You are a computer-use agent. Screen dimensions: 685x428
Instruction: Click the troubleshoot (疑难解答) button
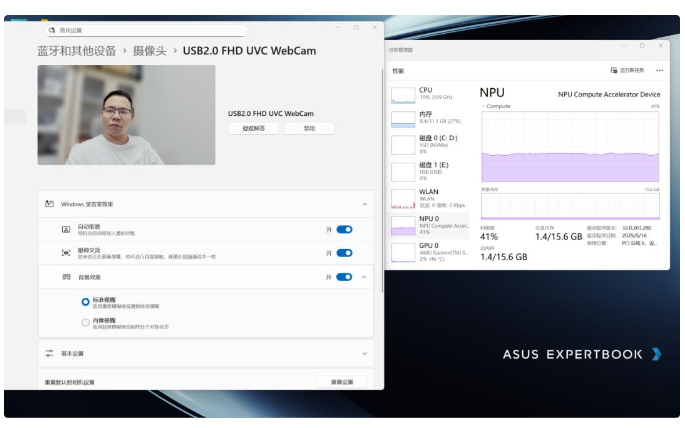[253, 128]
